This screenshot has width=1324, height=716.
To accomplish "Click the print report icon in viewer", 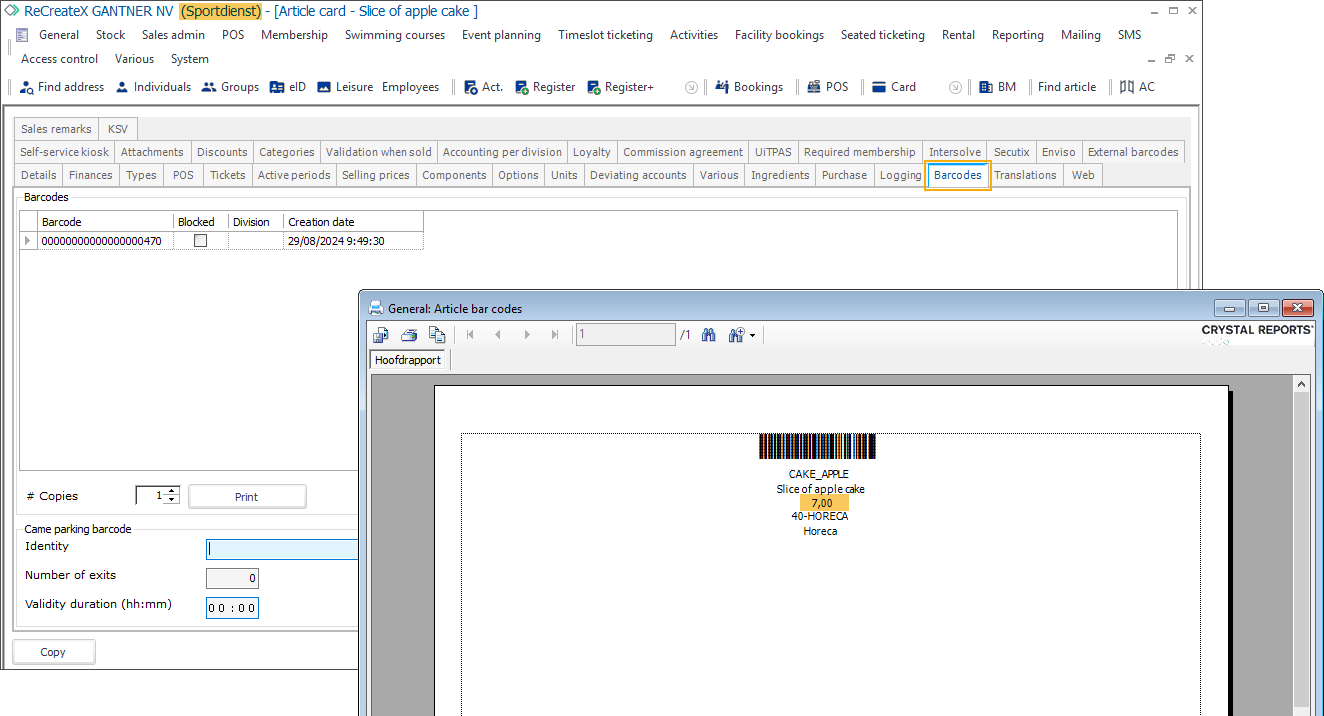I will [x=409, y=335].
